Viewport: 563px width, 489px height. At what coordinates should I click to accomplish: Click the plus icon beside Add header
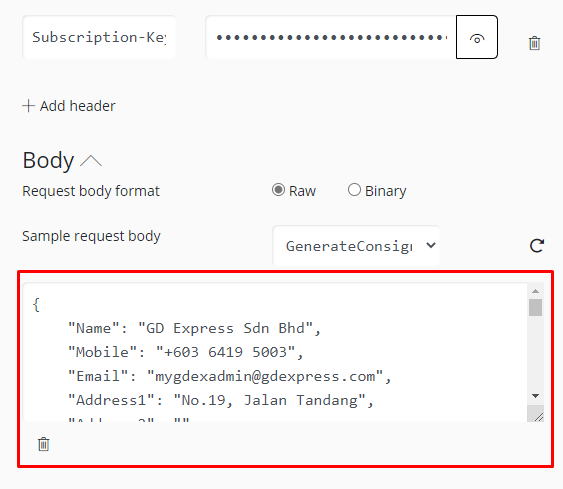pos(28,106)
